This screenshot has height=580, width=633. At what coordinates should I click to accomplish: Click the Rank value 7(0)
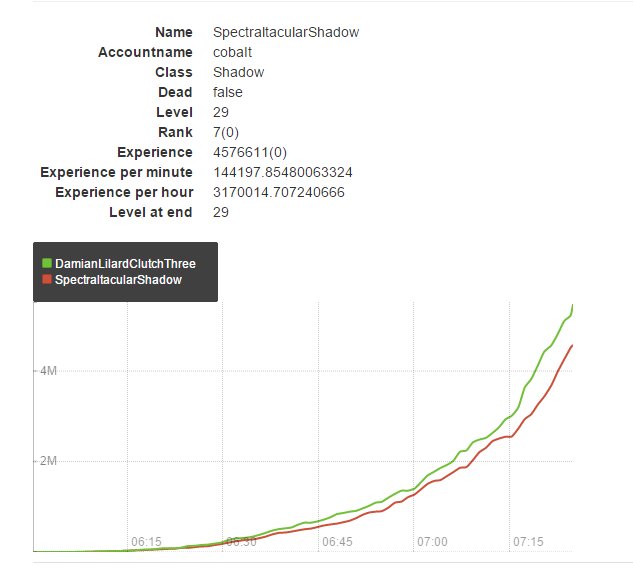coord(228,132)
